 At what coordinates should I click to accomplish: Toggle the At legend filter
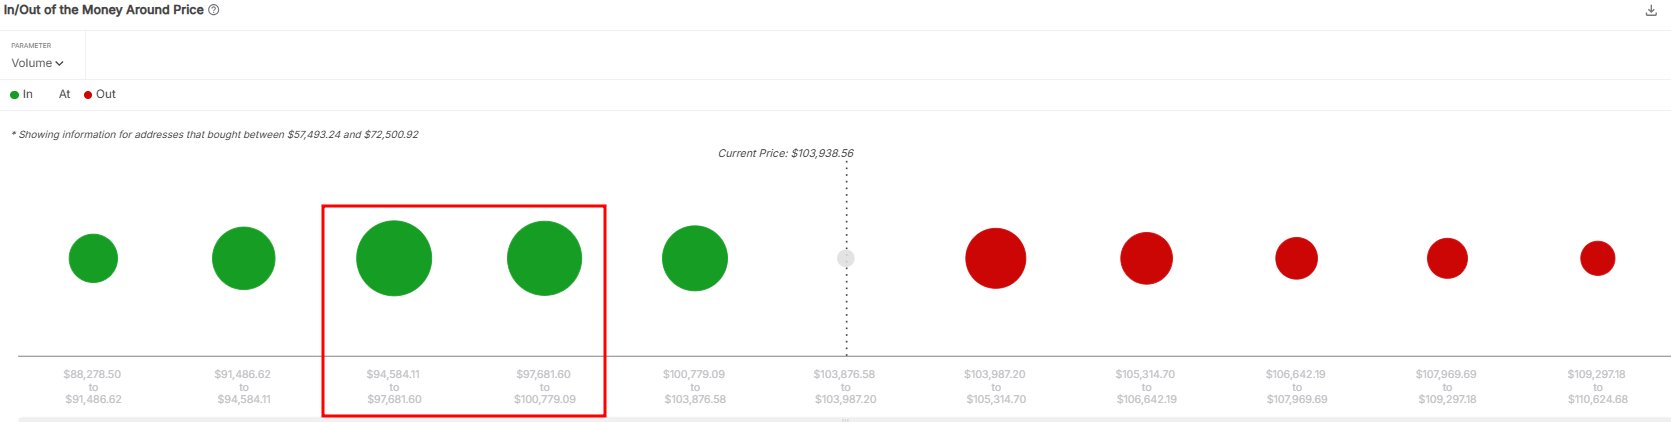tap(64, 94)
